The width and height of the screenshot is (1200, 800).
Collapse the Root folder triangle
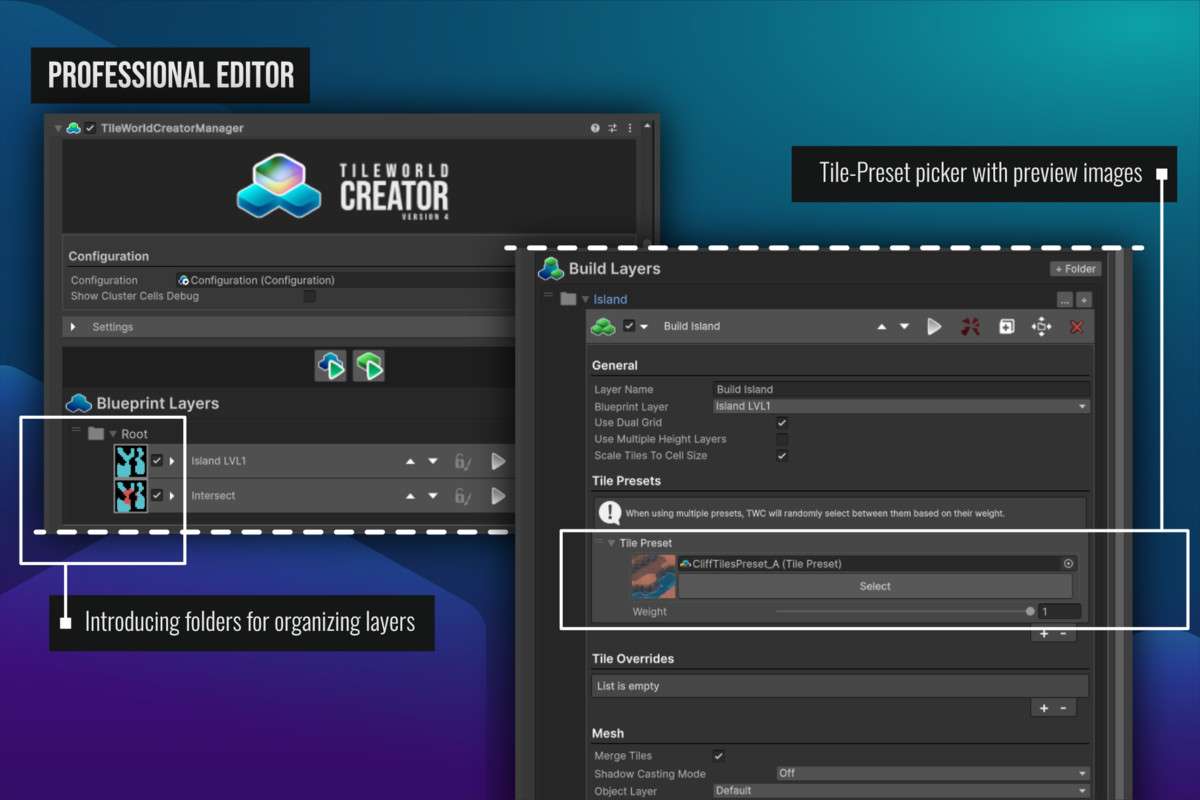tap(113, 434)
